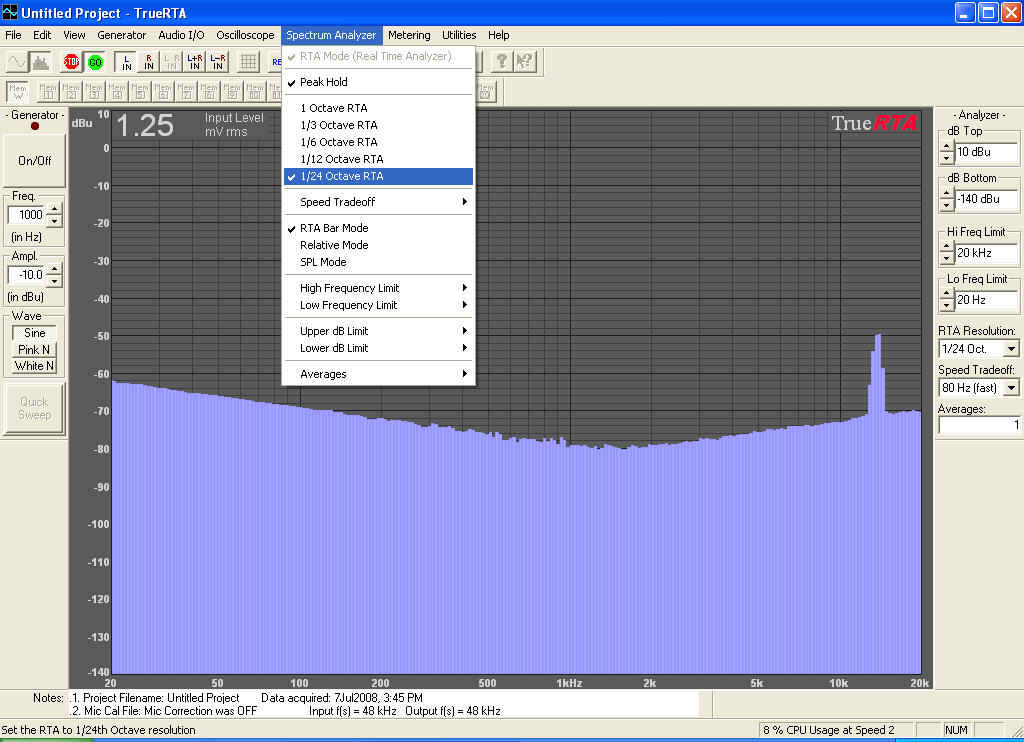Click the Mem 7 memory icon

[x=186, y=91]
